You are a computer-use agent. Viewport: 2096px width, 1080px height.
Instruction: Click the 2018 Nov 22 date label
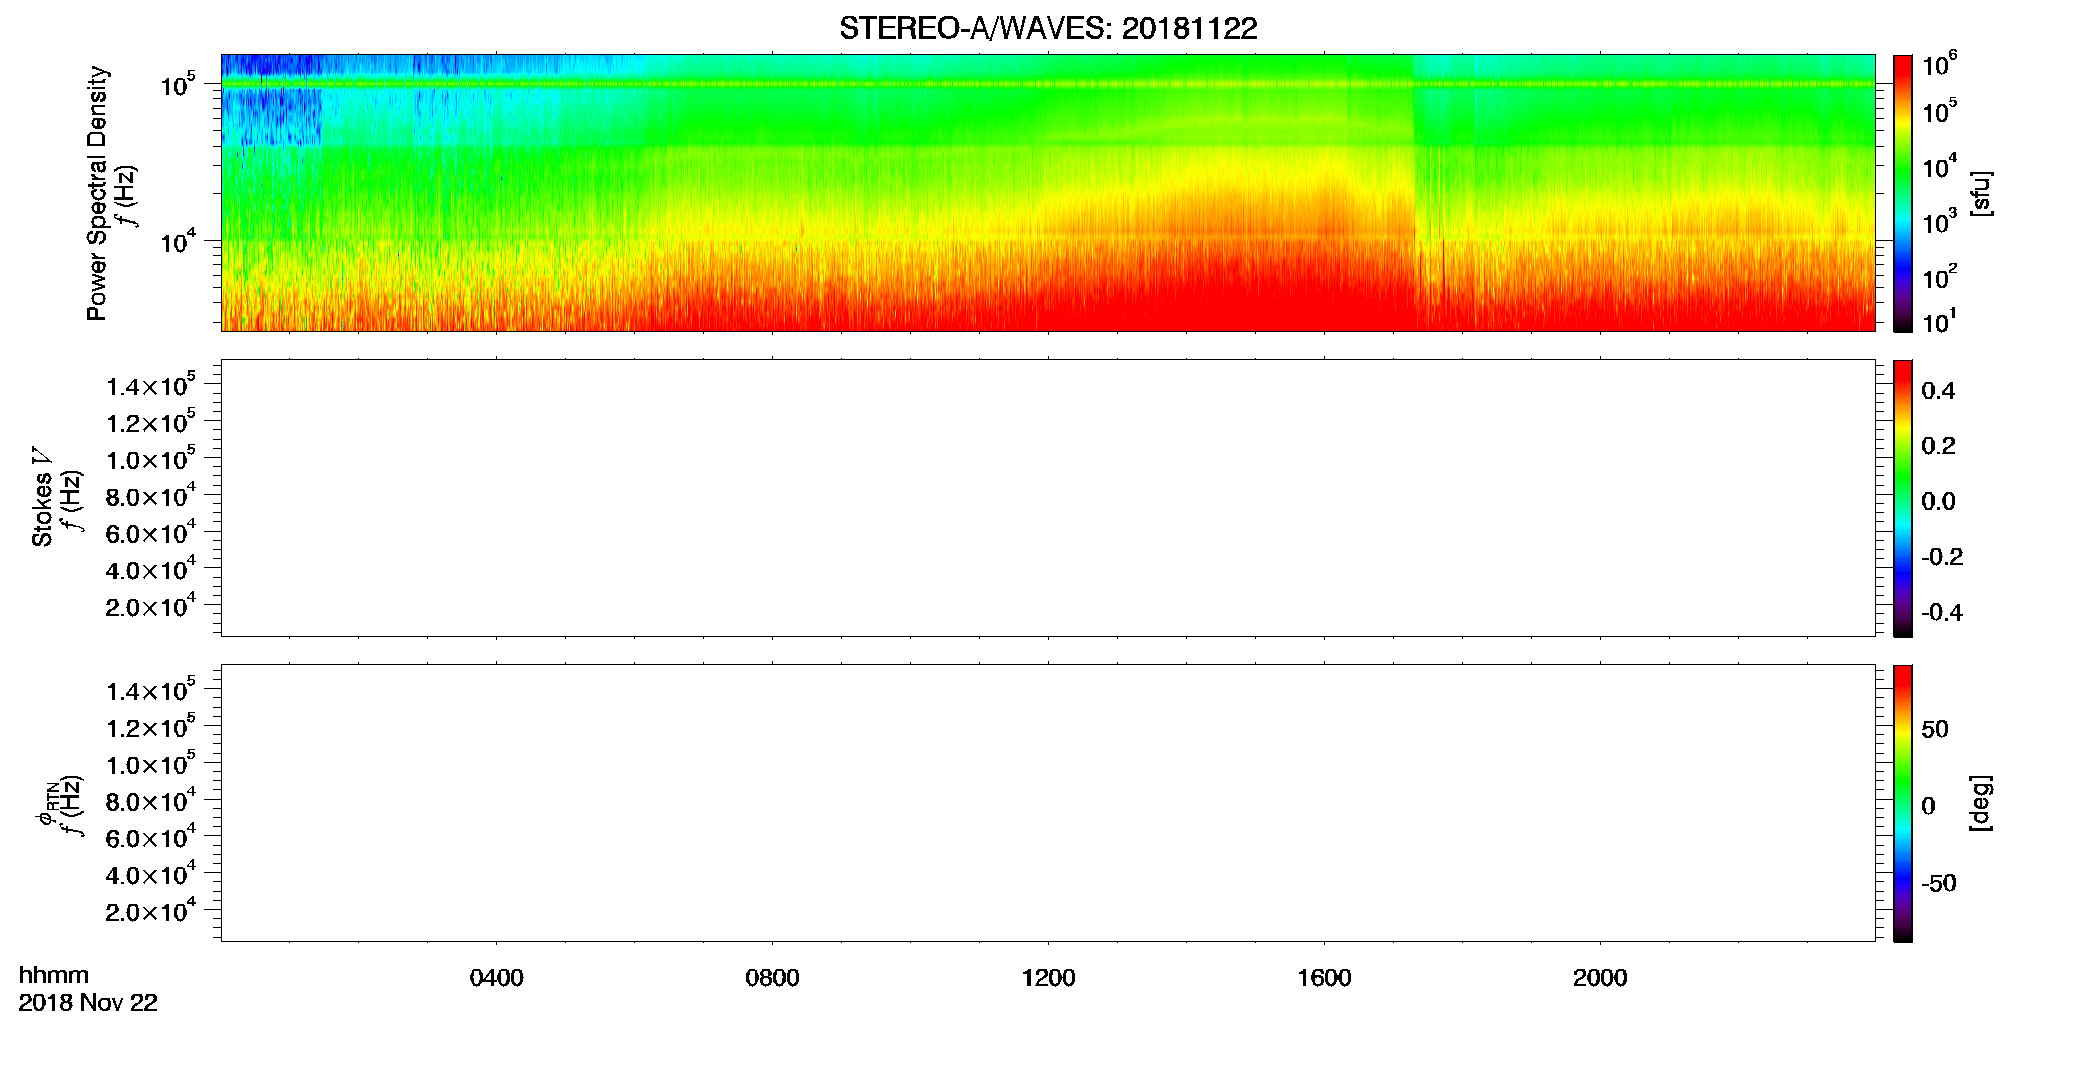[88, 1003]
